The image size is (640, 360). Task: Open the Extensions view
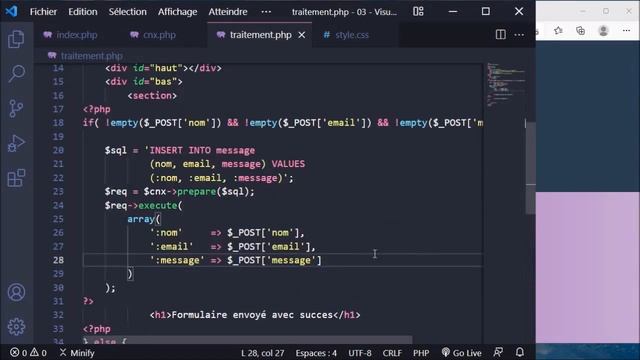click(16, 178)
